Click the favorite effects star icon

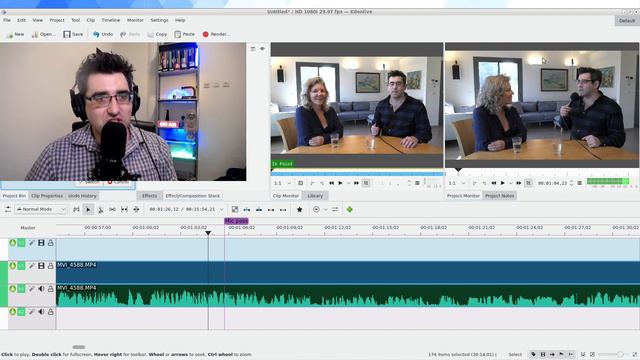point(299,209)
